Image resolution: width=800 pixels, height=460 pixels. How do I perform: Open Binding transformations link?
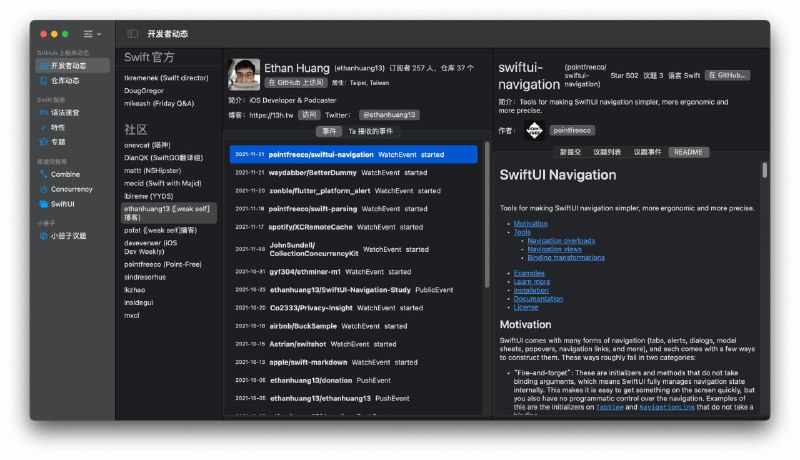(566, 258)
